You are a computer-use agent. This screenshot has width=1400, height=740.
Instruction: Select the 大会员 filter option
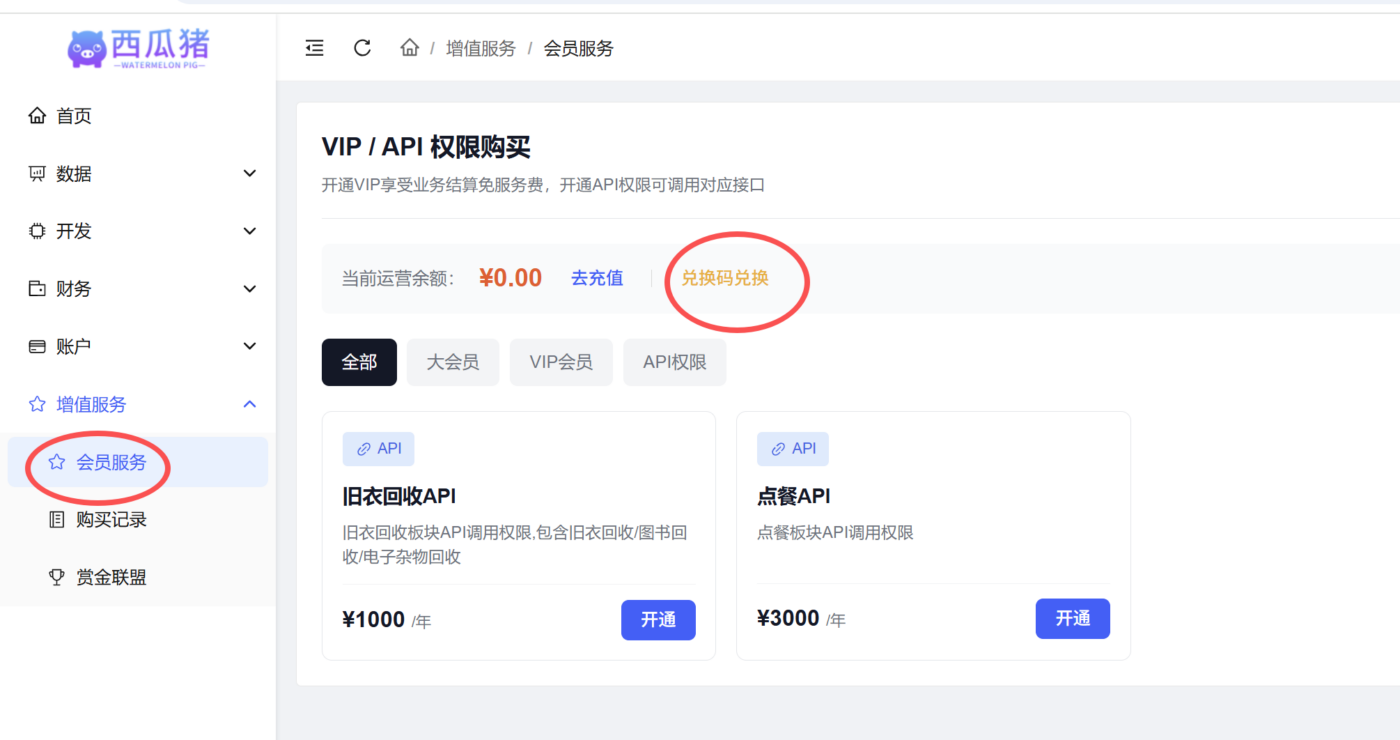tap(453, 362)
